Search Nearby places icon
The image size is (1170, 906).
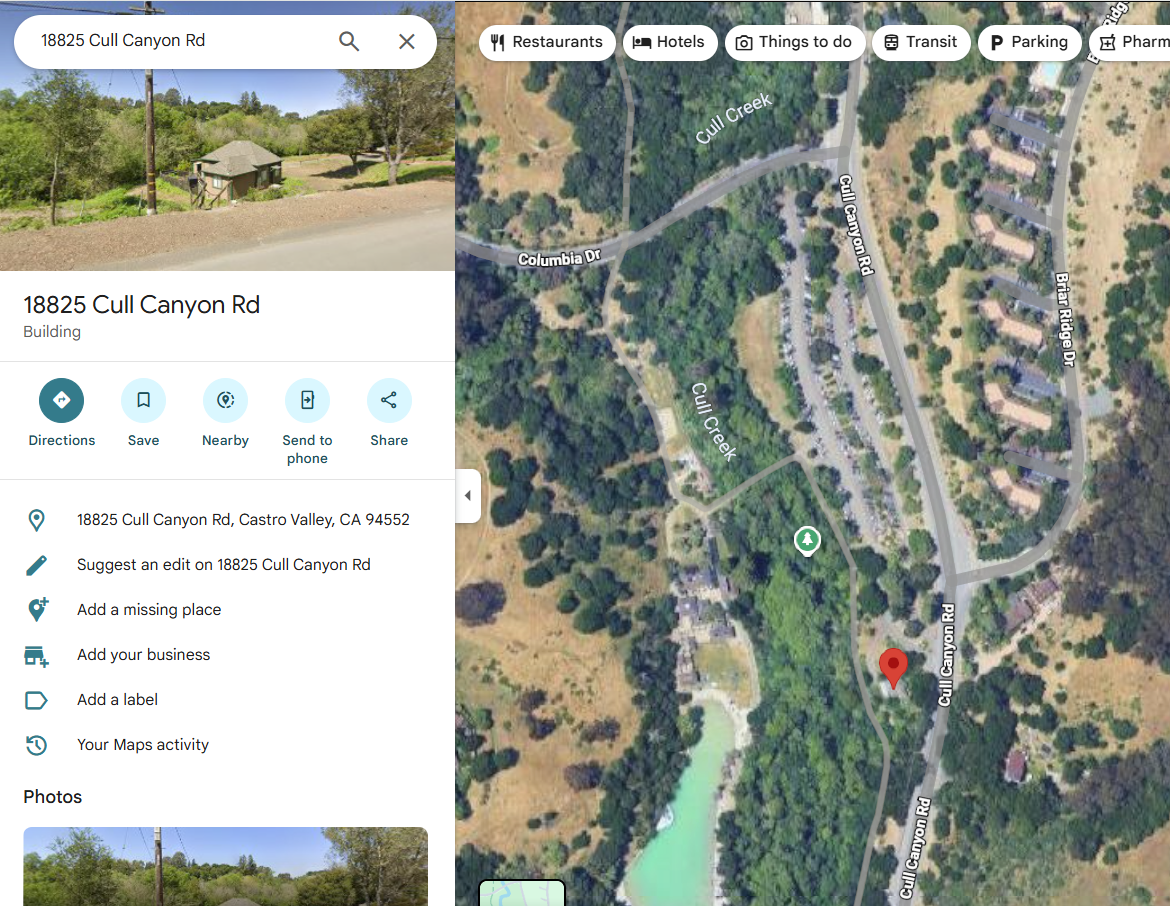point(225,401)
